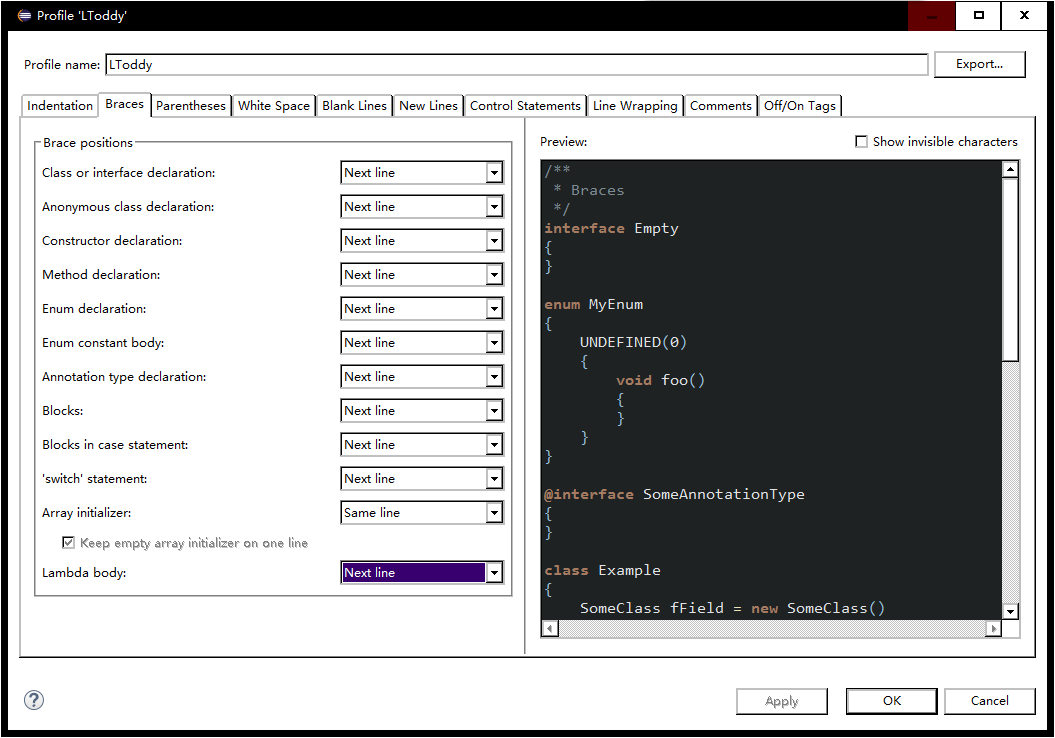
Task: Open Off/On Tags tab
Action: coord(800,106)
